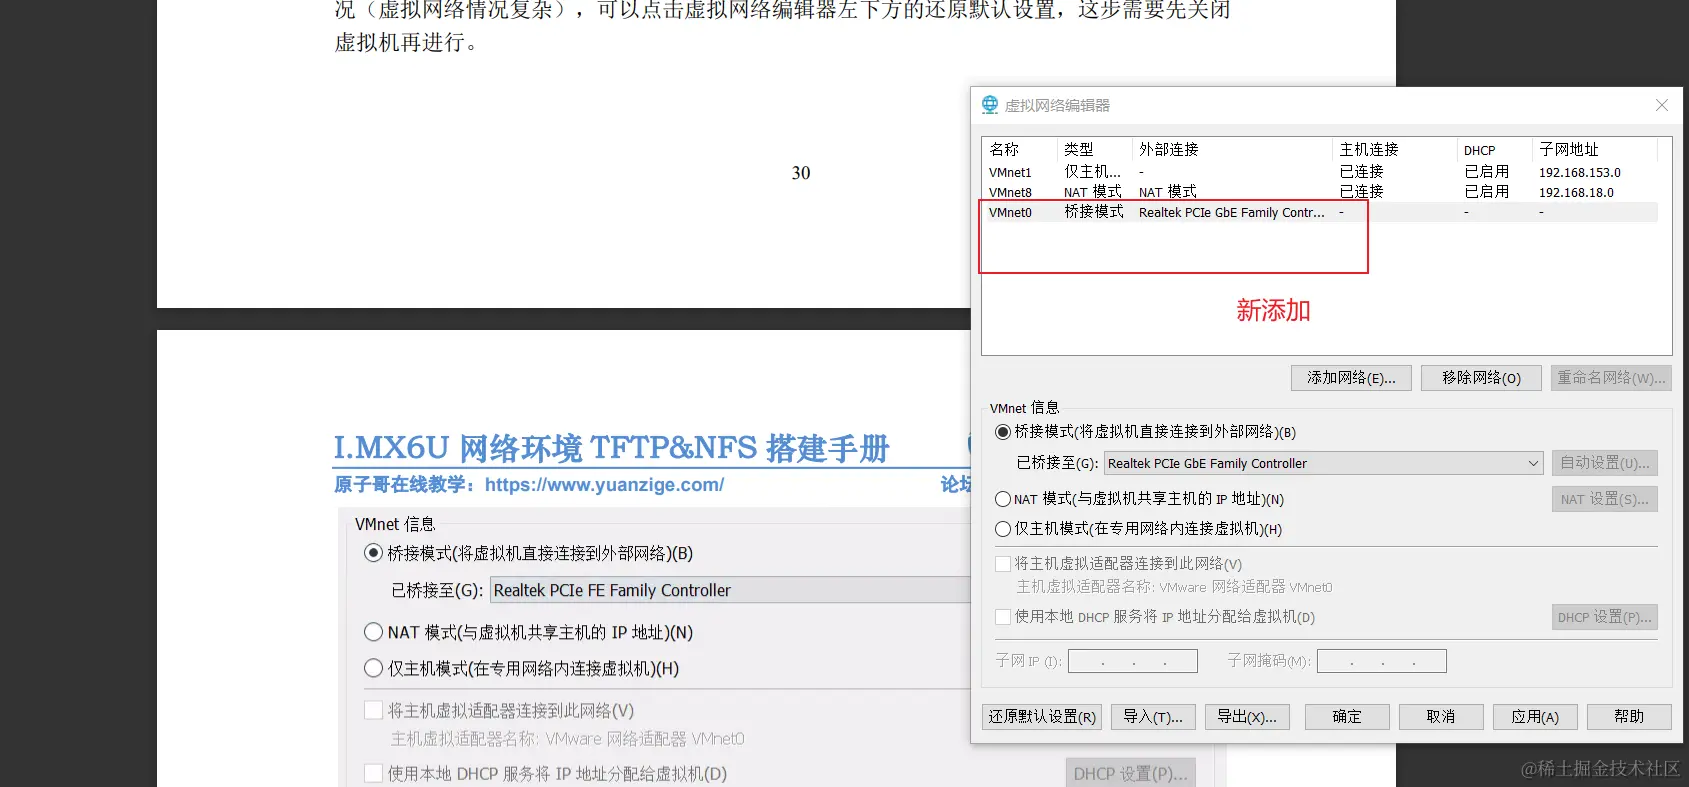Select bridged mode radio in the editor dialog
1689x787 pixels.
click(x=1003, y=432)
